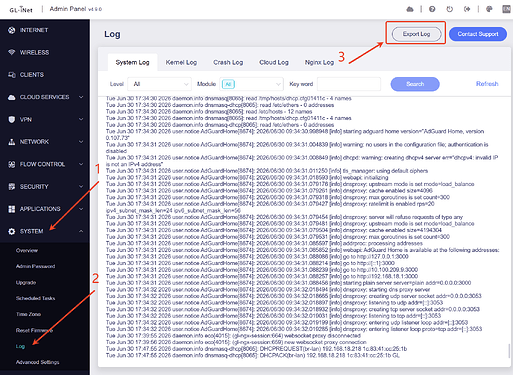Click the cloud icon in the top bar

[x=410, y=9]
